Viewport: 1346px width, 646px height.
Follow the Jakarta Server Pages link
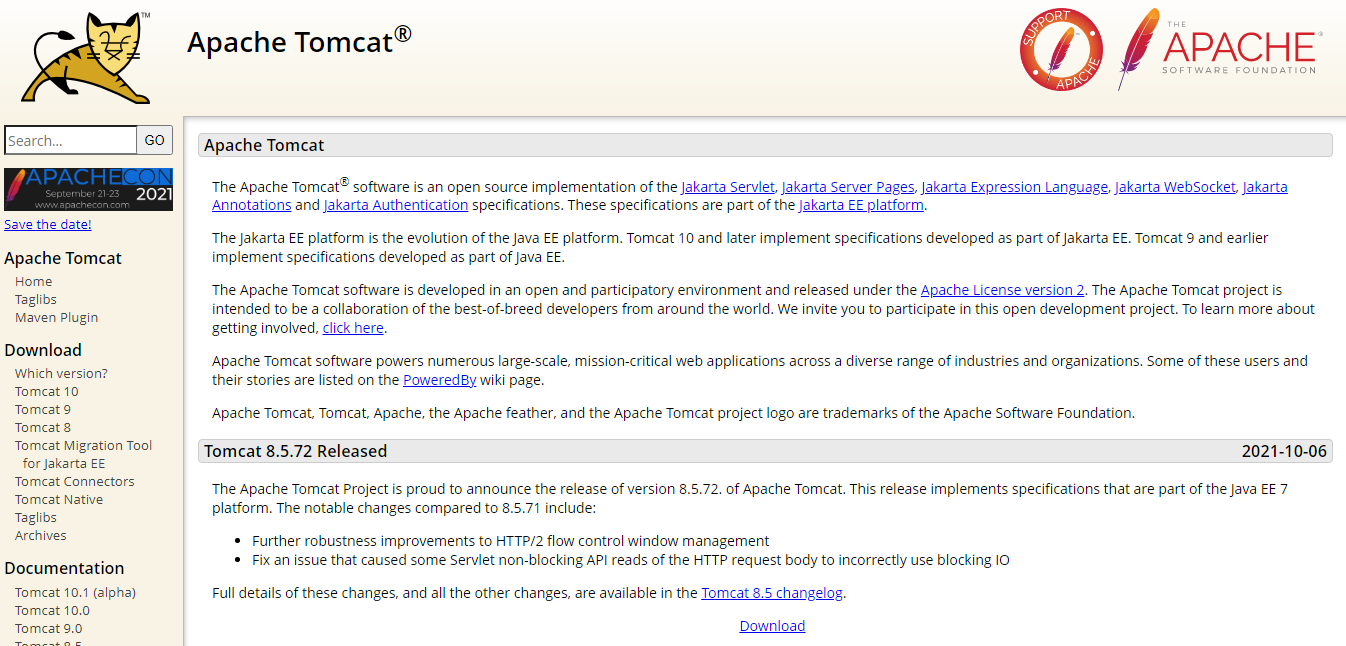[x=848, y=187]
